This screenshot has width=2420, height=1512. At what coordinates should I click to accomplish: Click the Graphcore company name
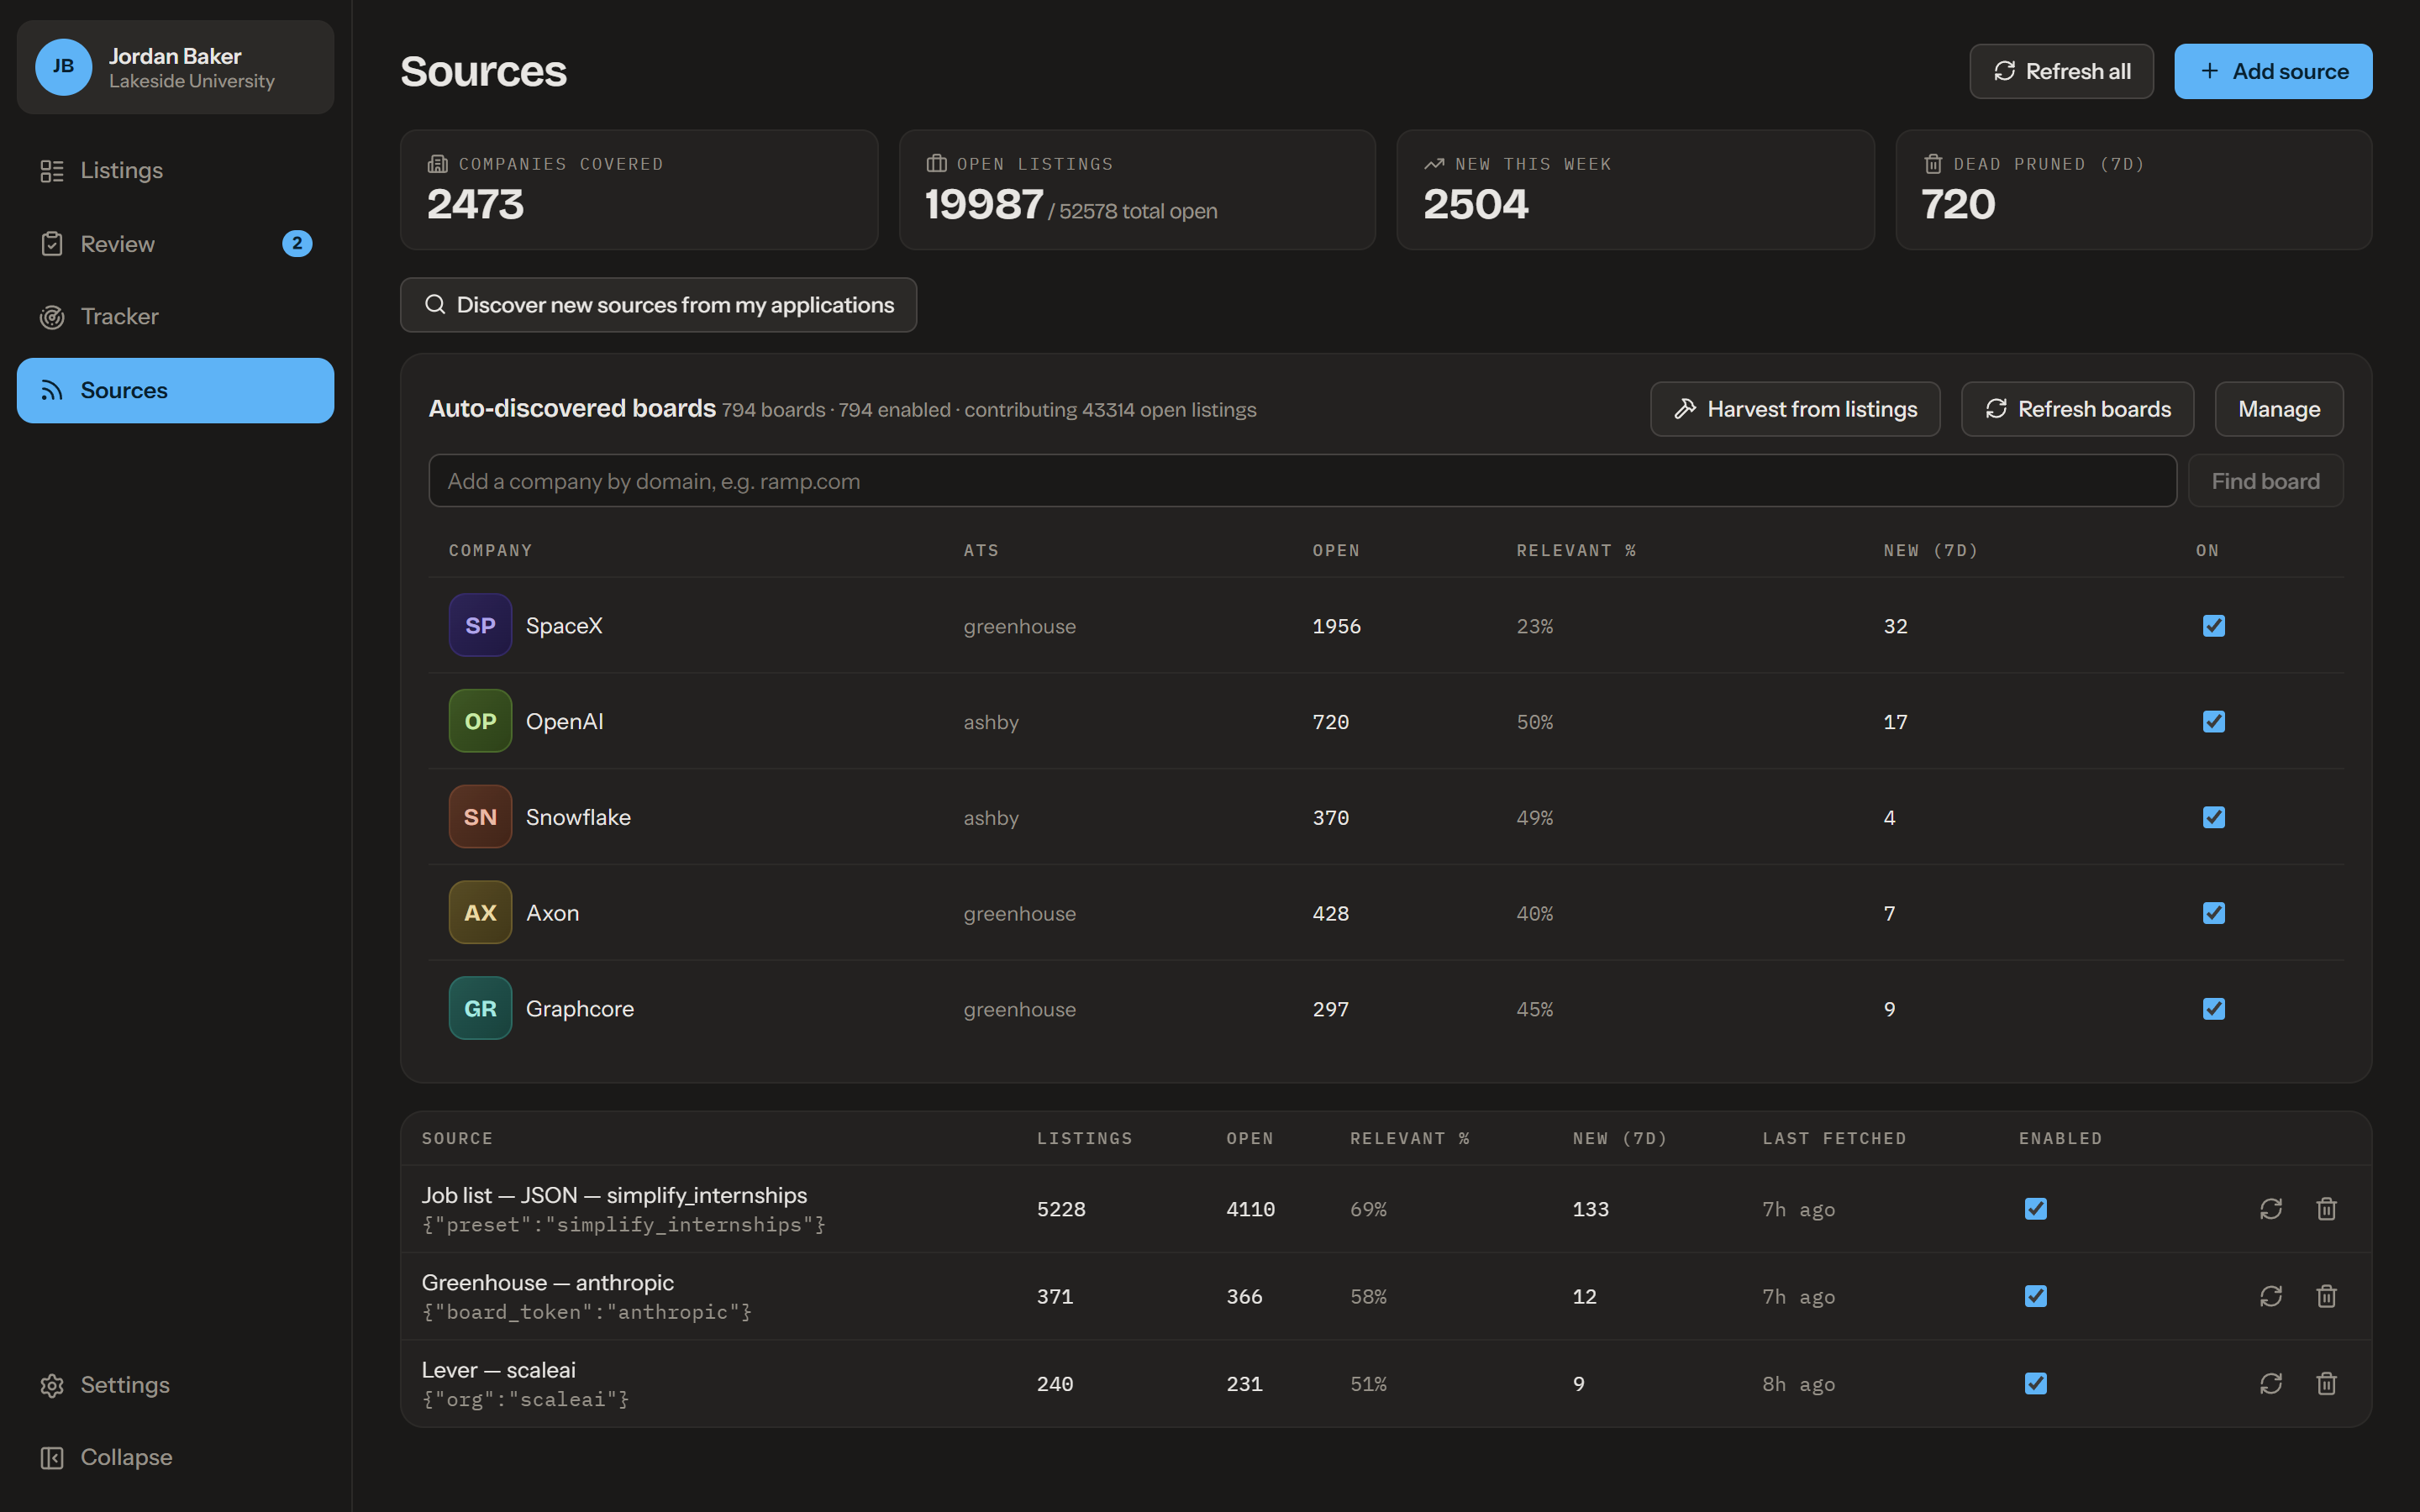(x=580, y=1009)
